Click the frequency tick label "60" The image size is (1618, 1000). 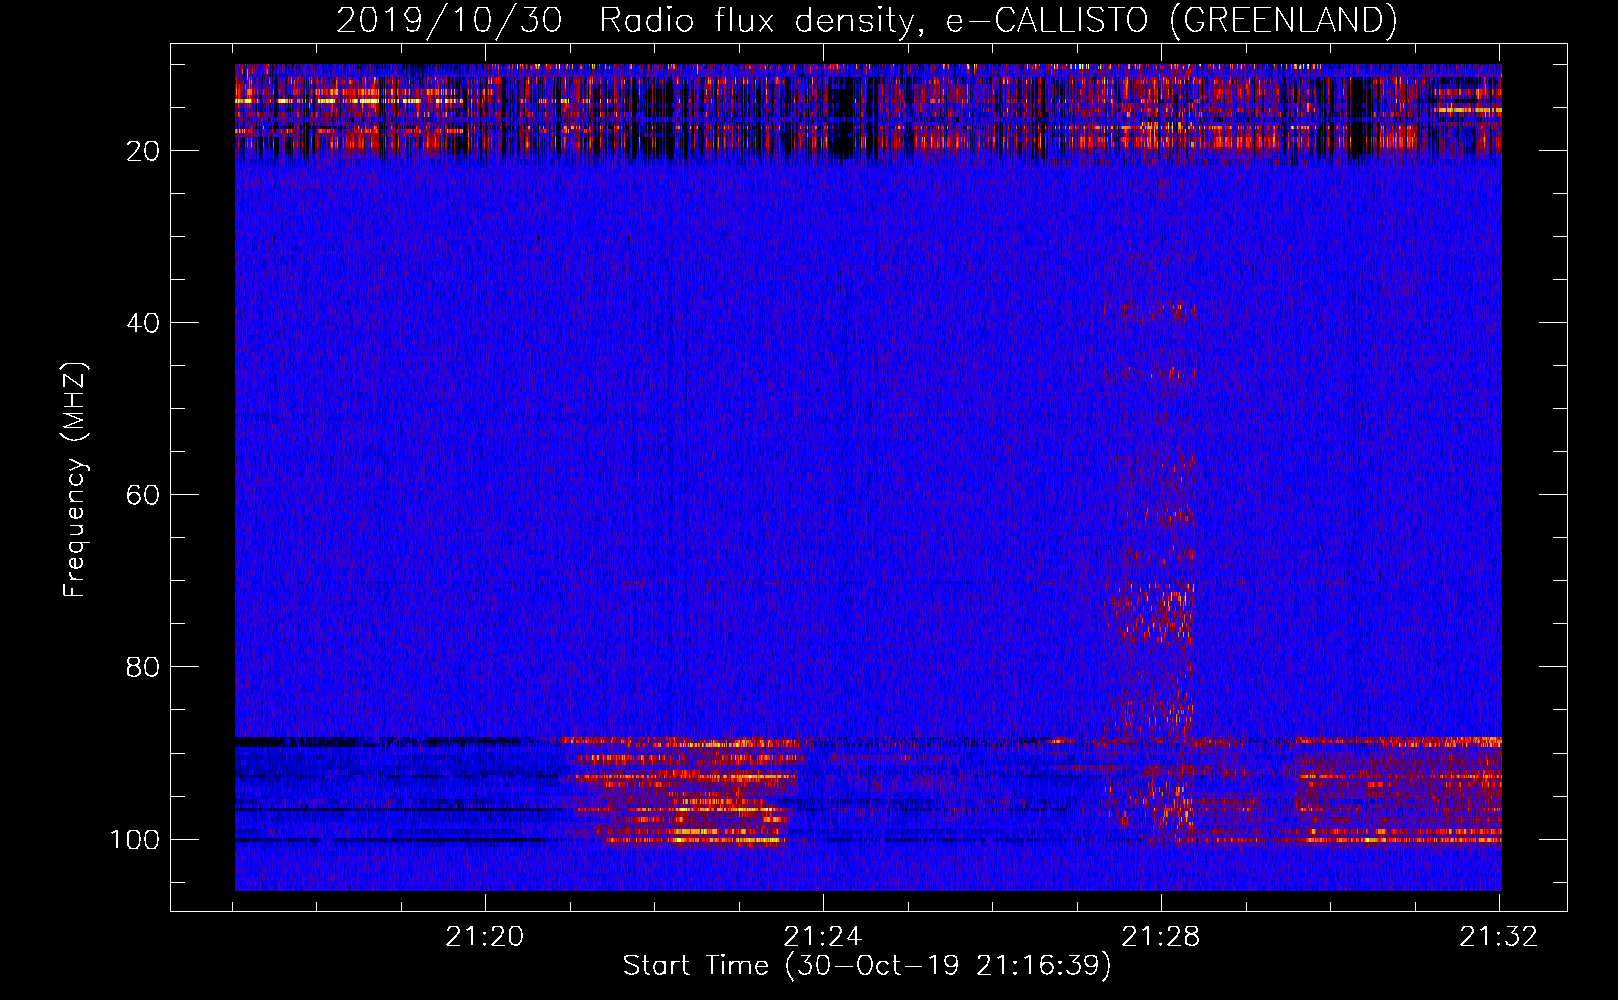pyautogui.click(x=143, y=495)
